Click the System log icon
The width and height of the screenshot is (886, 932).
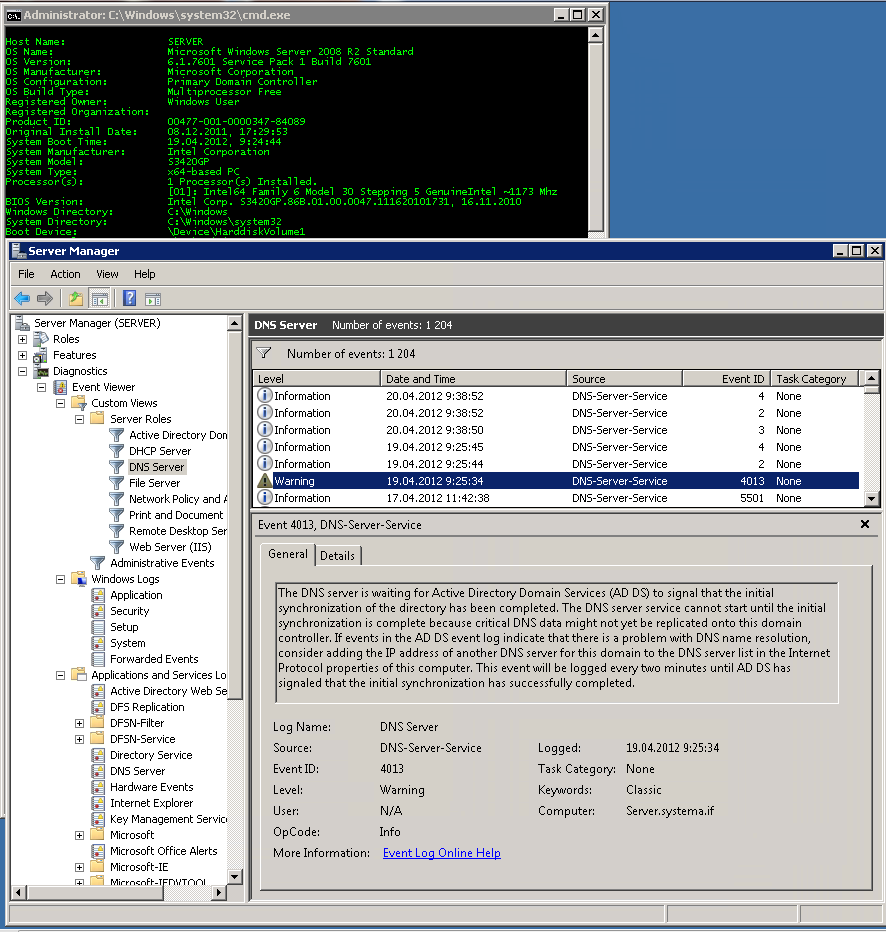(x=98, y=643)
